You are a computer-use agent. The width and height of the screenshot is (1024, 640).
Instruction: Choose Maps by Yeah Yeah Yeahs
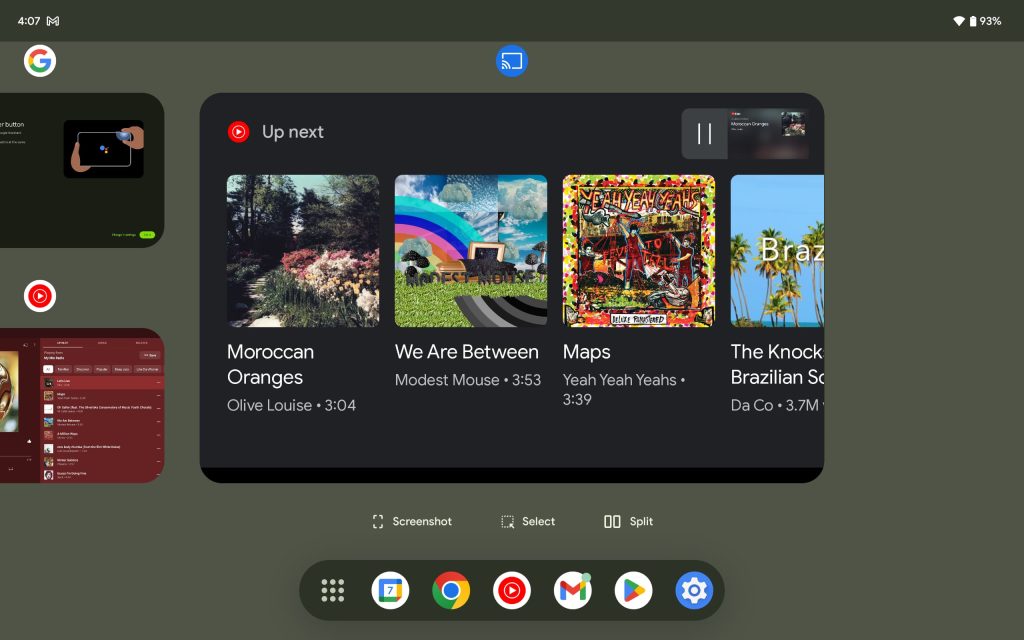tap(638, 251)
